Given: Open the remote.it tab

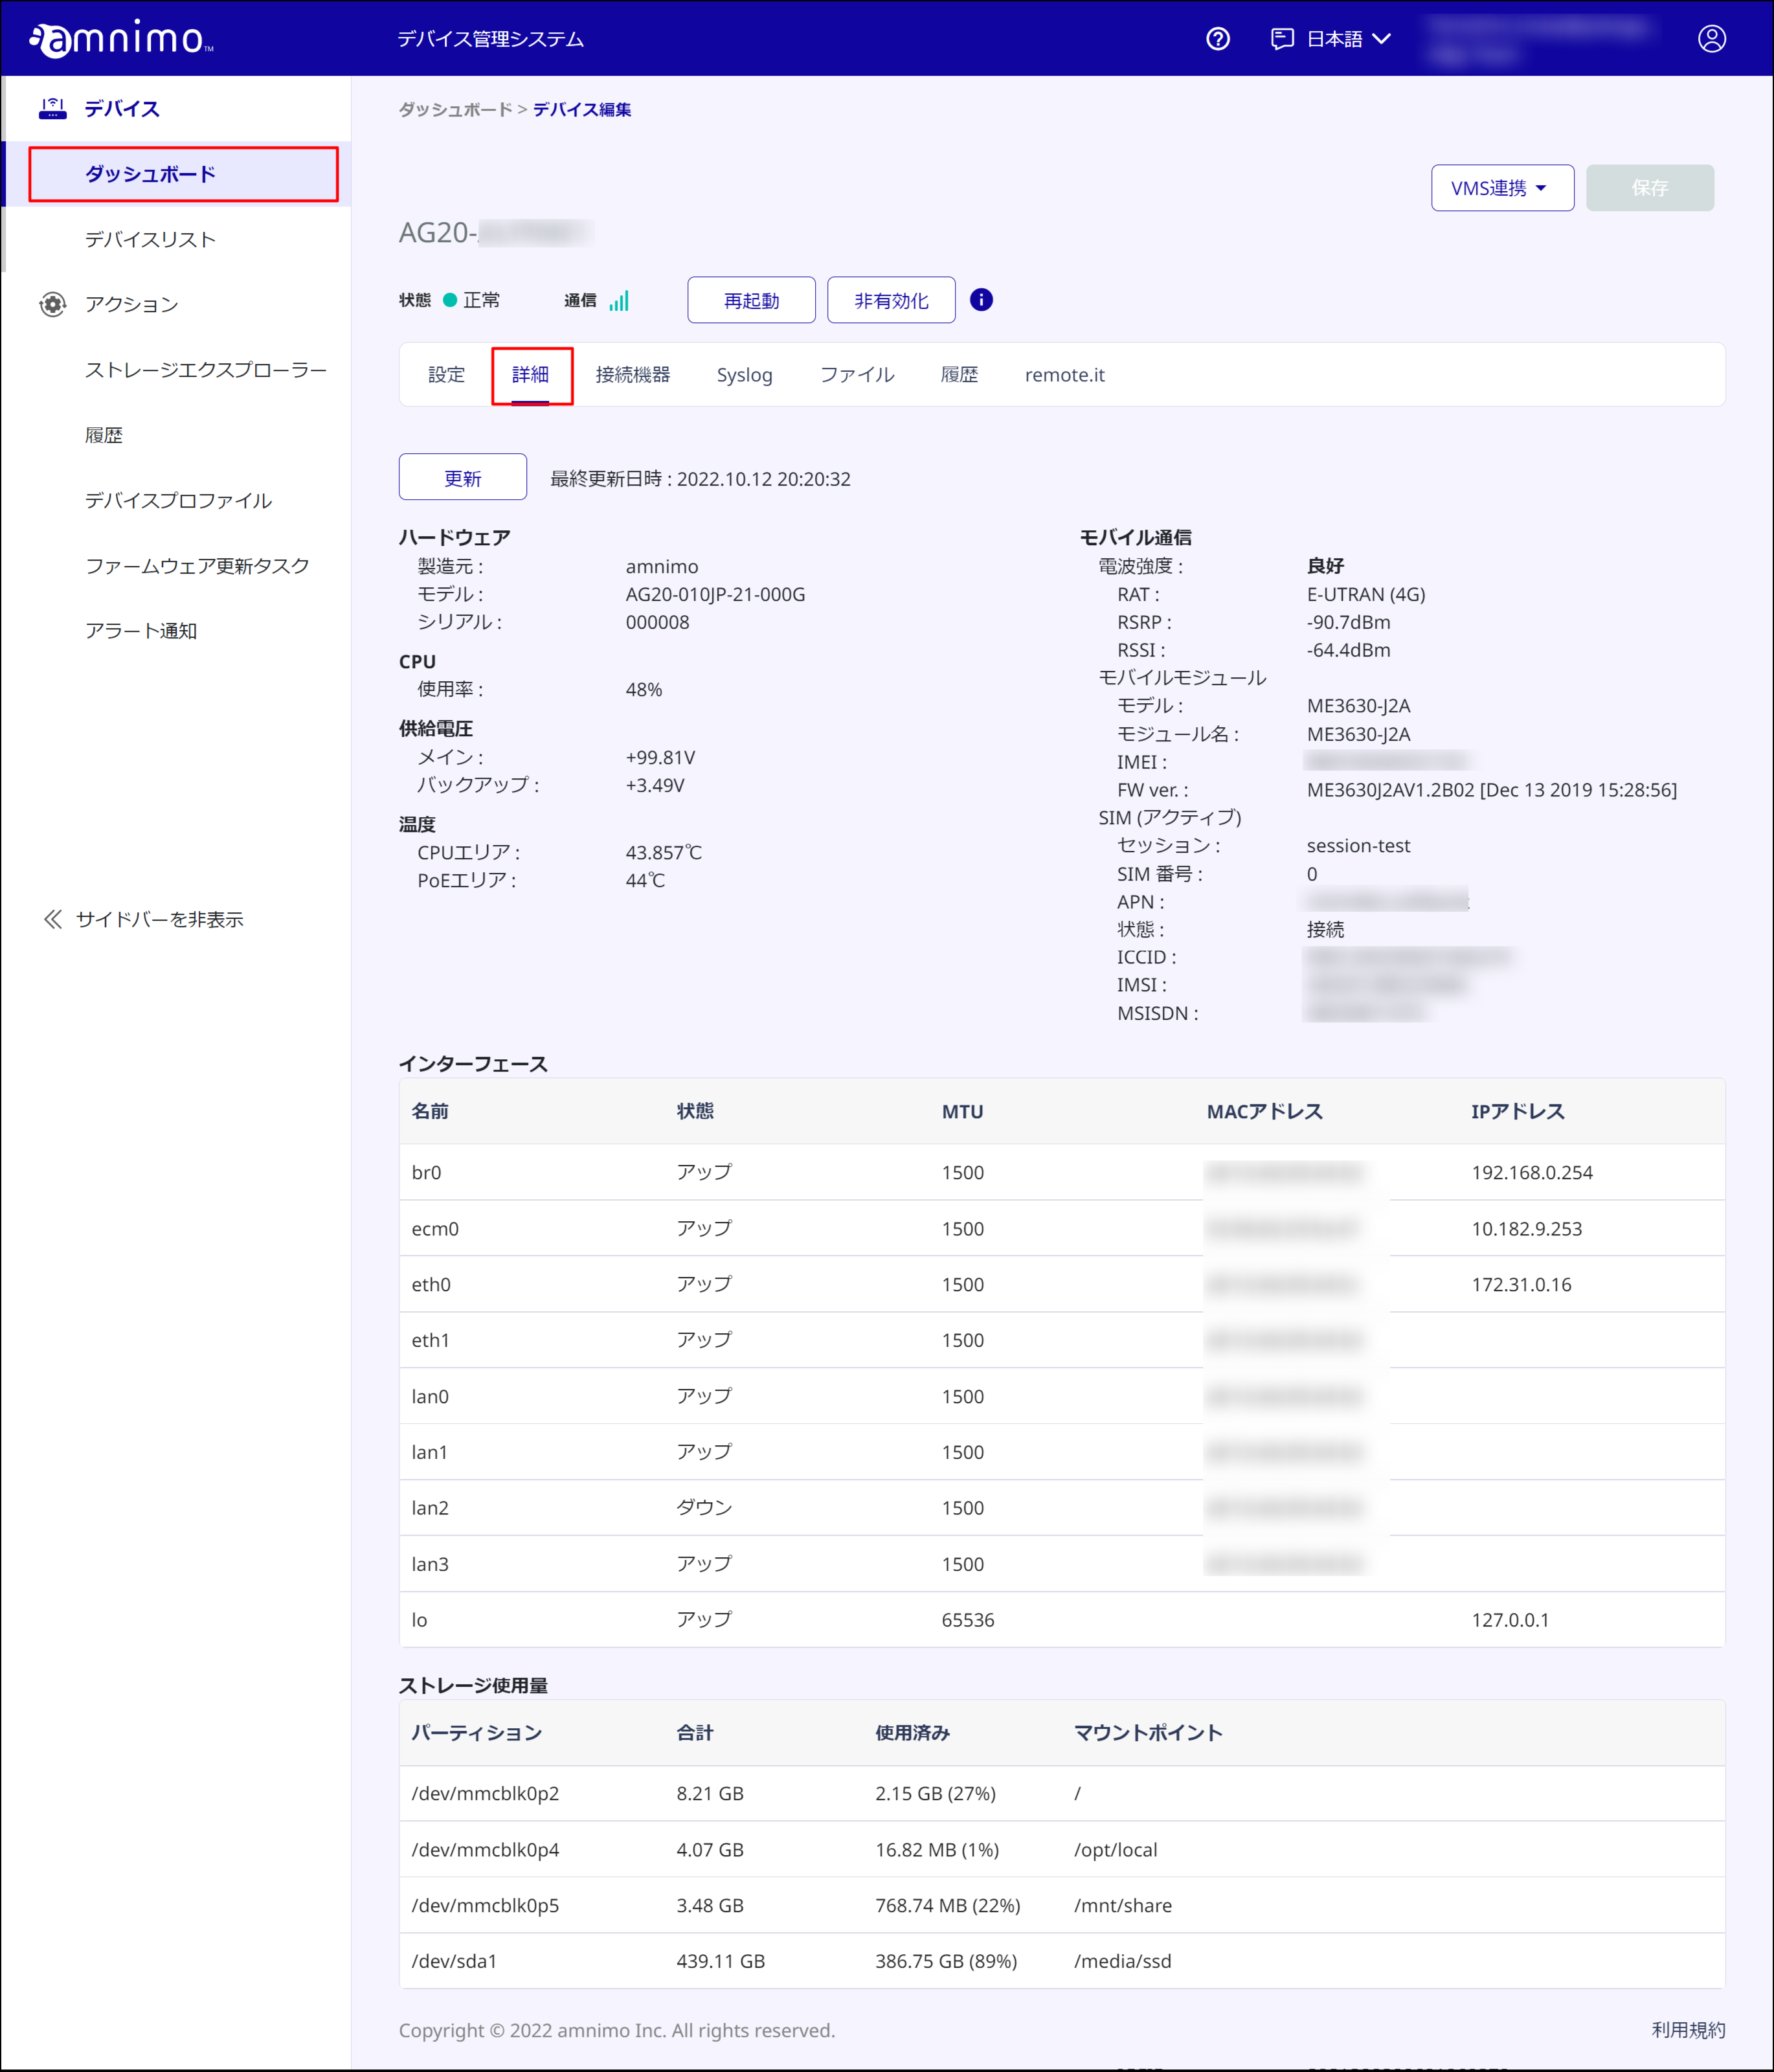Looking at the screenshot, I should pyautogui.click(x=1064, y=375).
